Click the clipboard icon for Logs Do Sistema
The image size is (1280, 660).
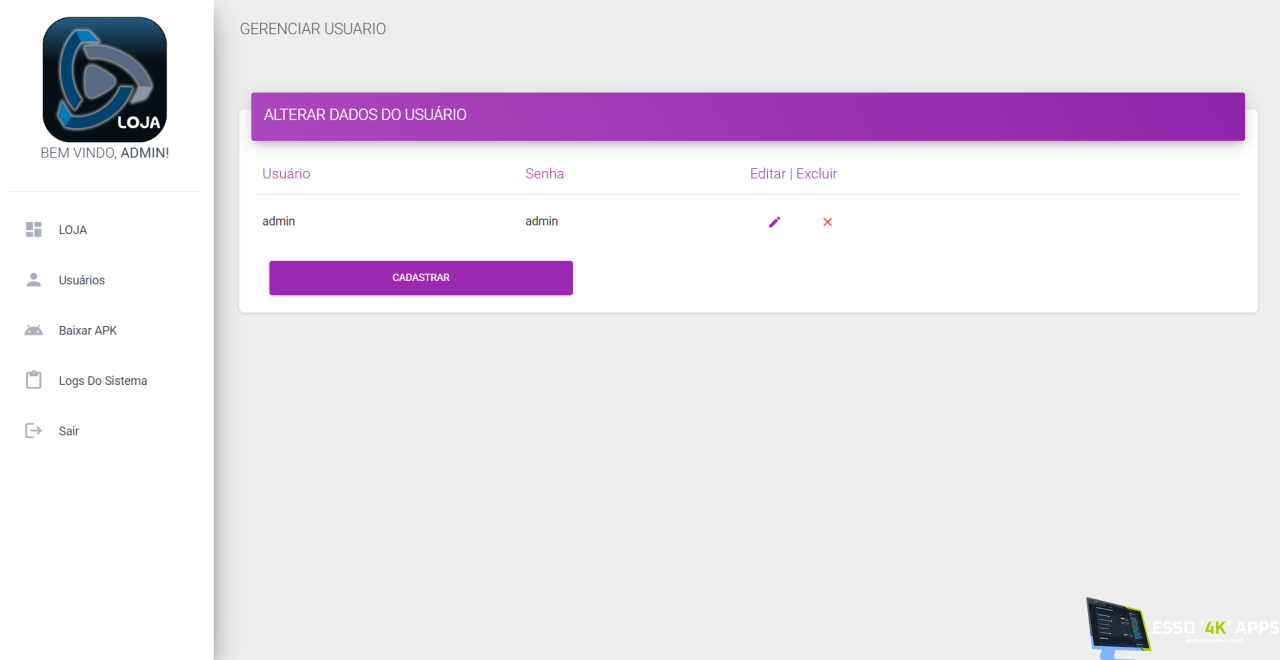click(33, 381)
